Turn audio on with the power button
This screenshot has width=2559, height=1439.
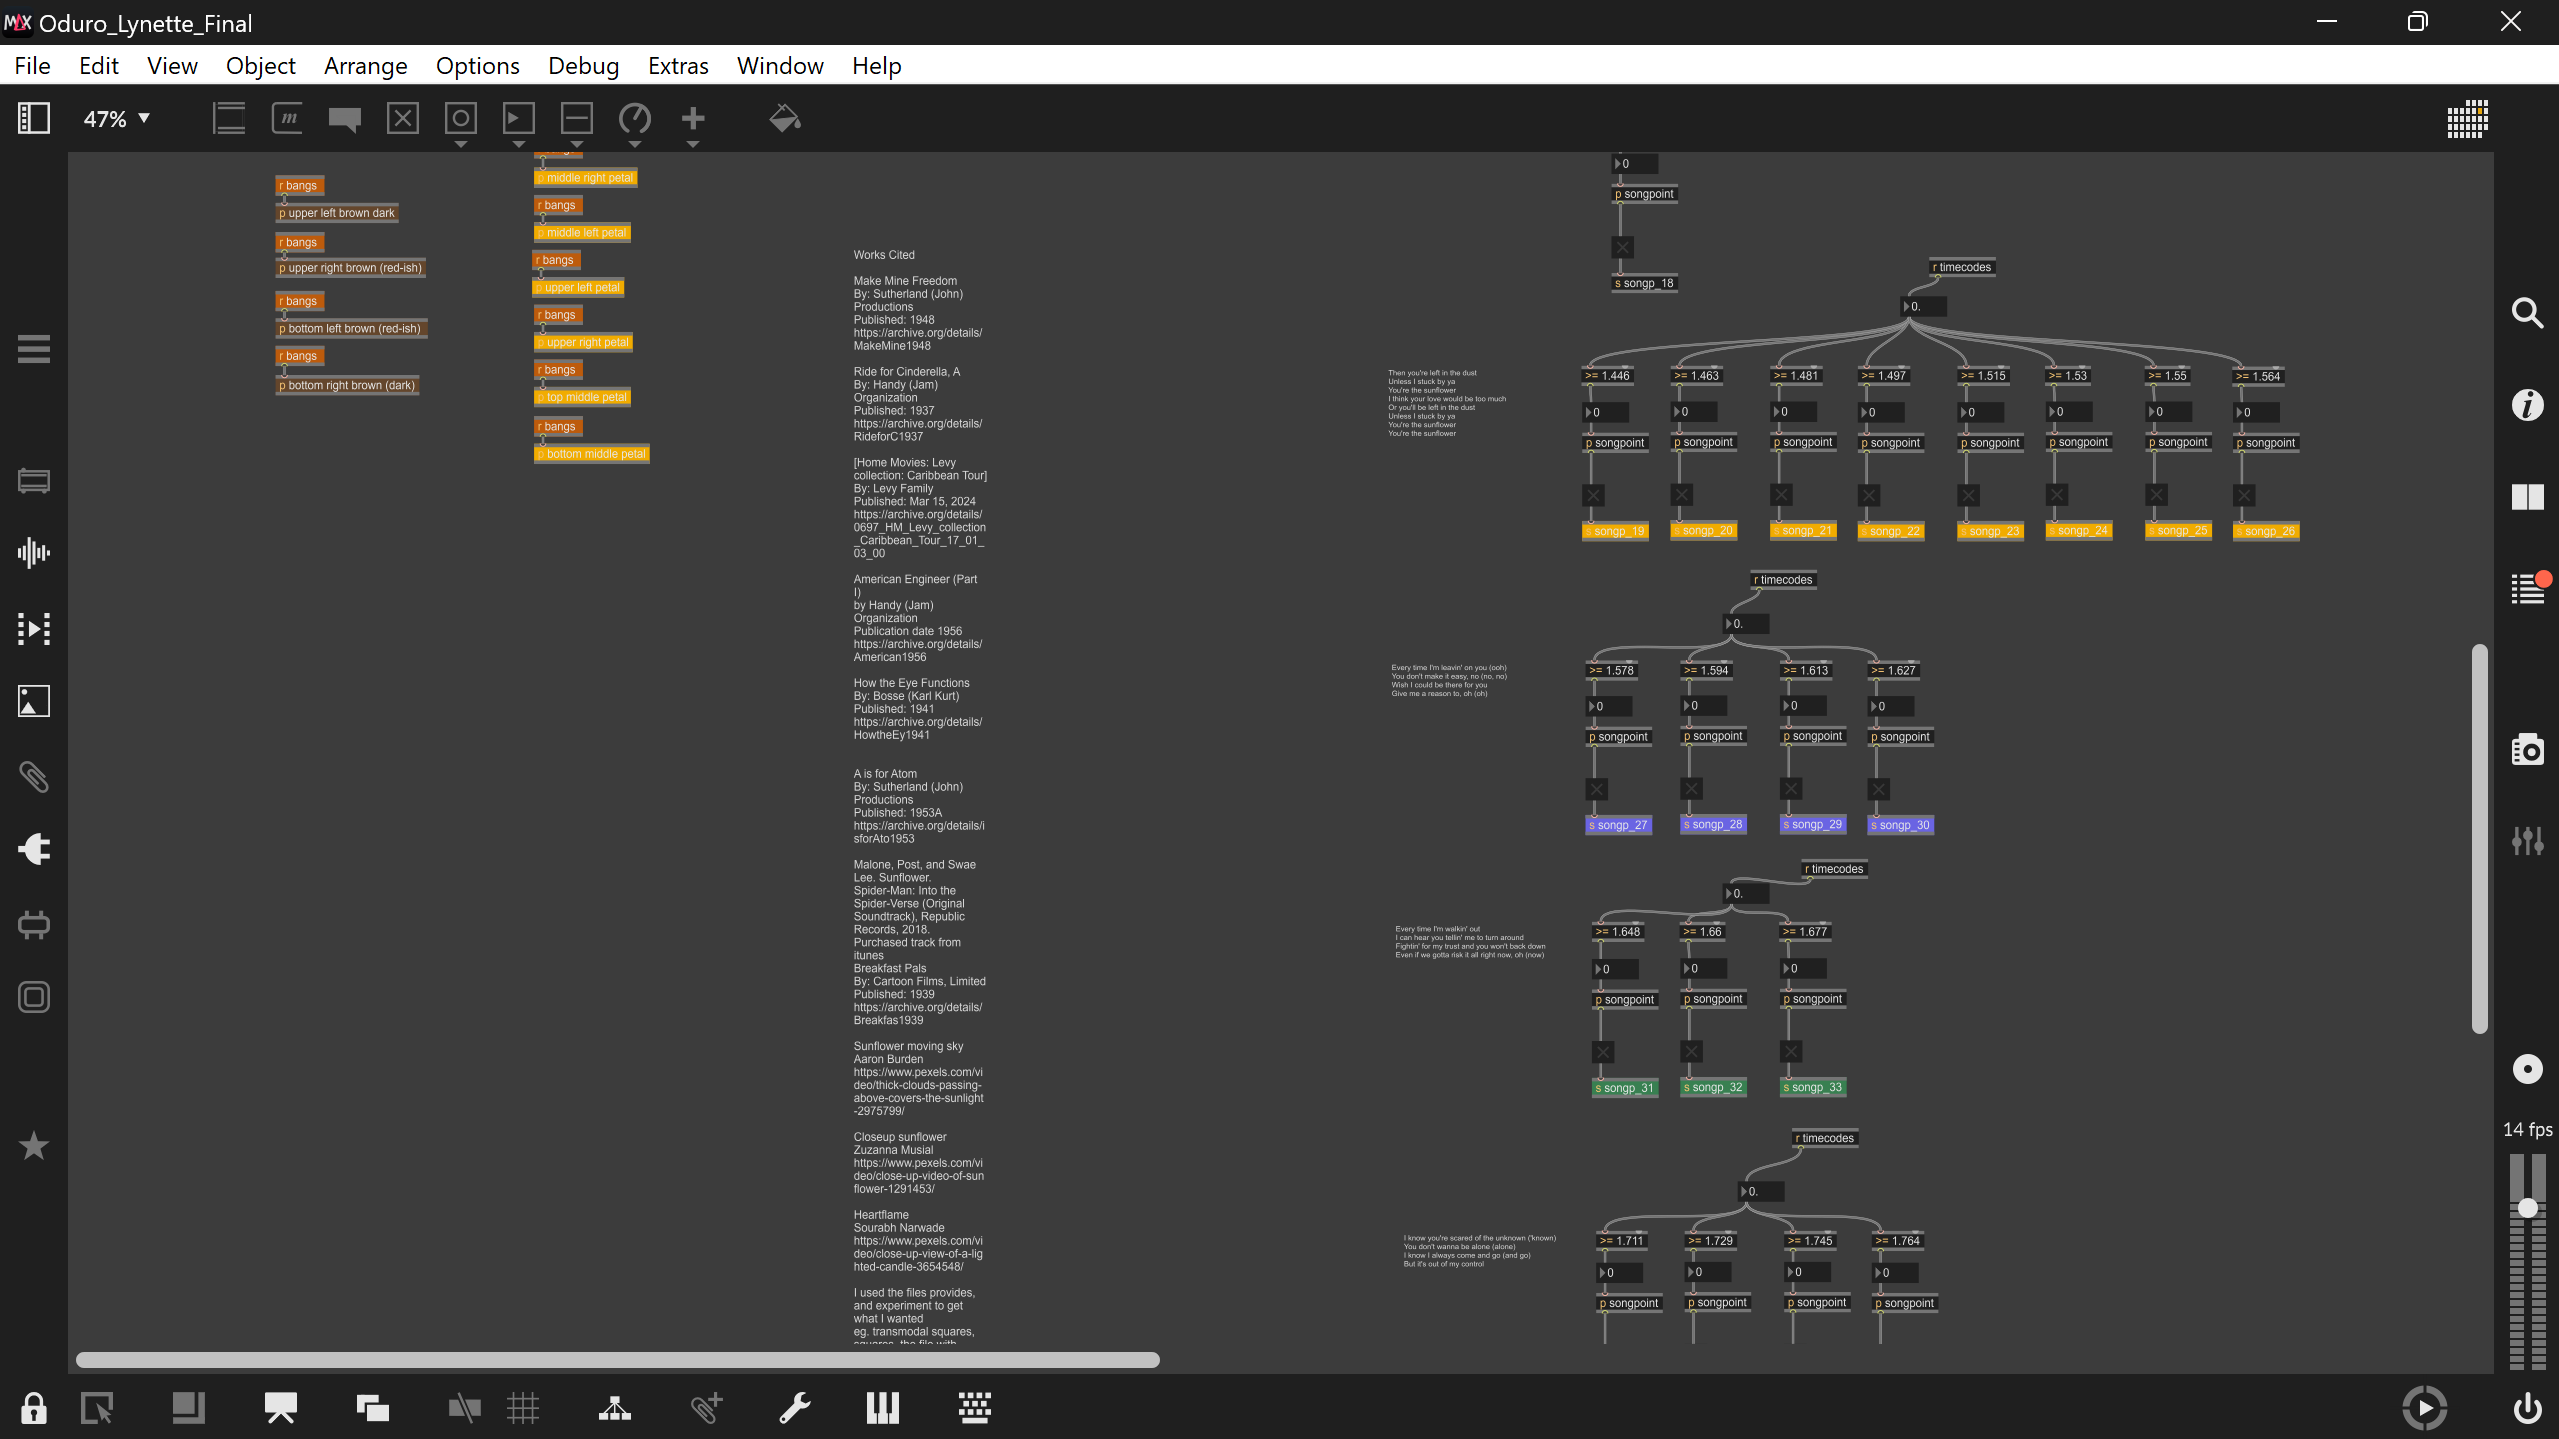pos(2527,1408)
